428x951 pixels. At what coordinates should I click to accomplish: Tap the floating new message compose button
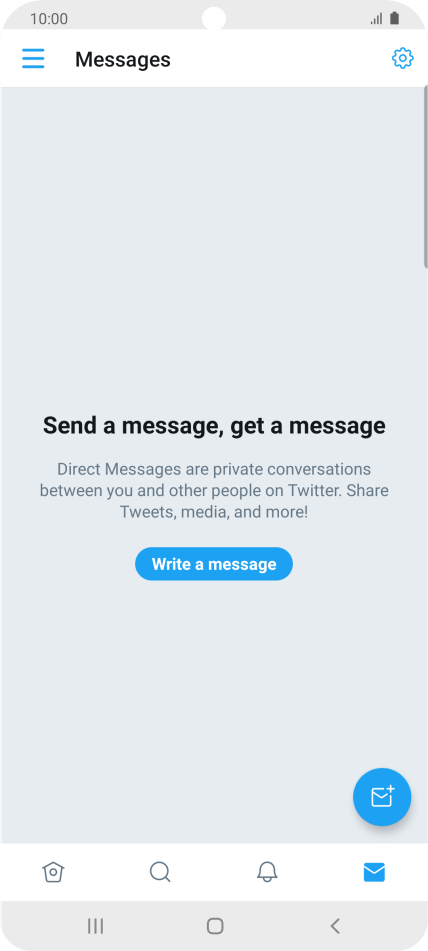pyautogui.click(x=382, y=797)
